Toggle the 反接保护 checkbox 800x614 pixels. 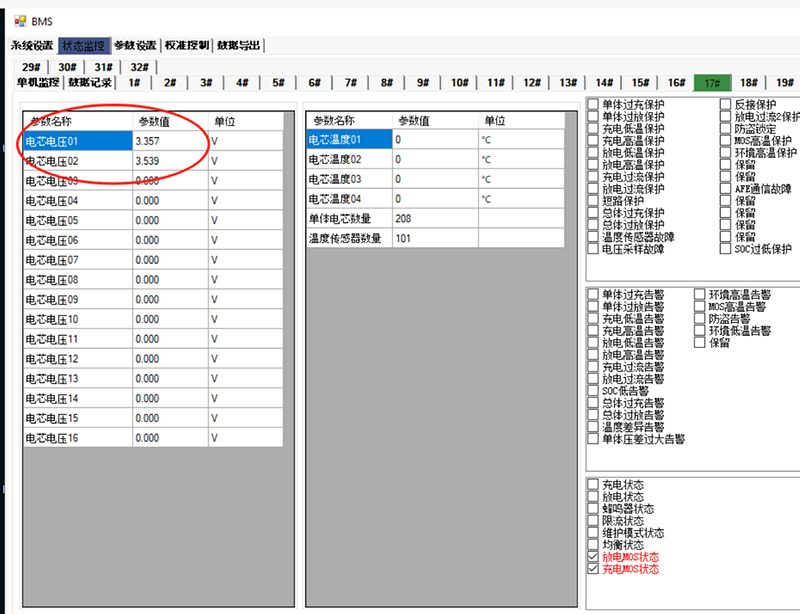[726, 105]
